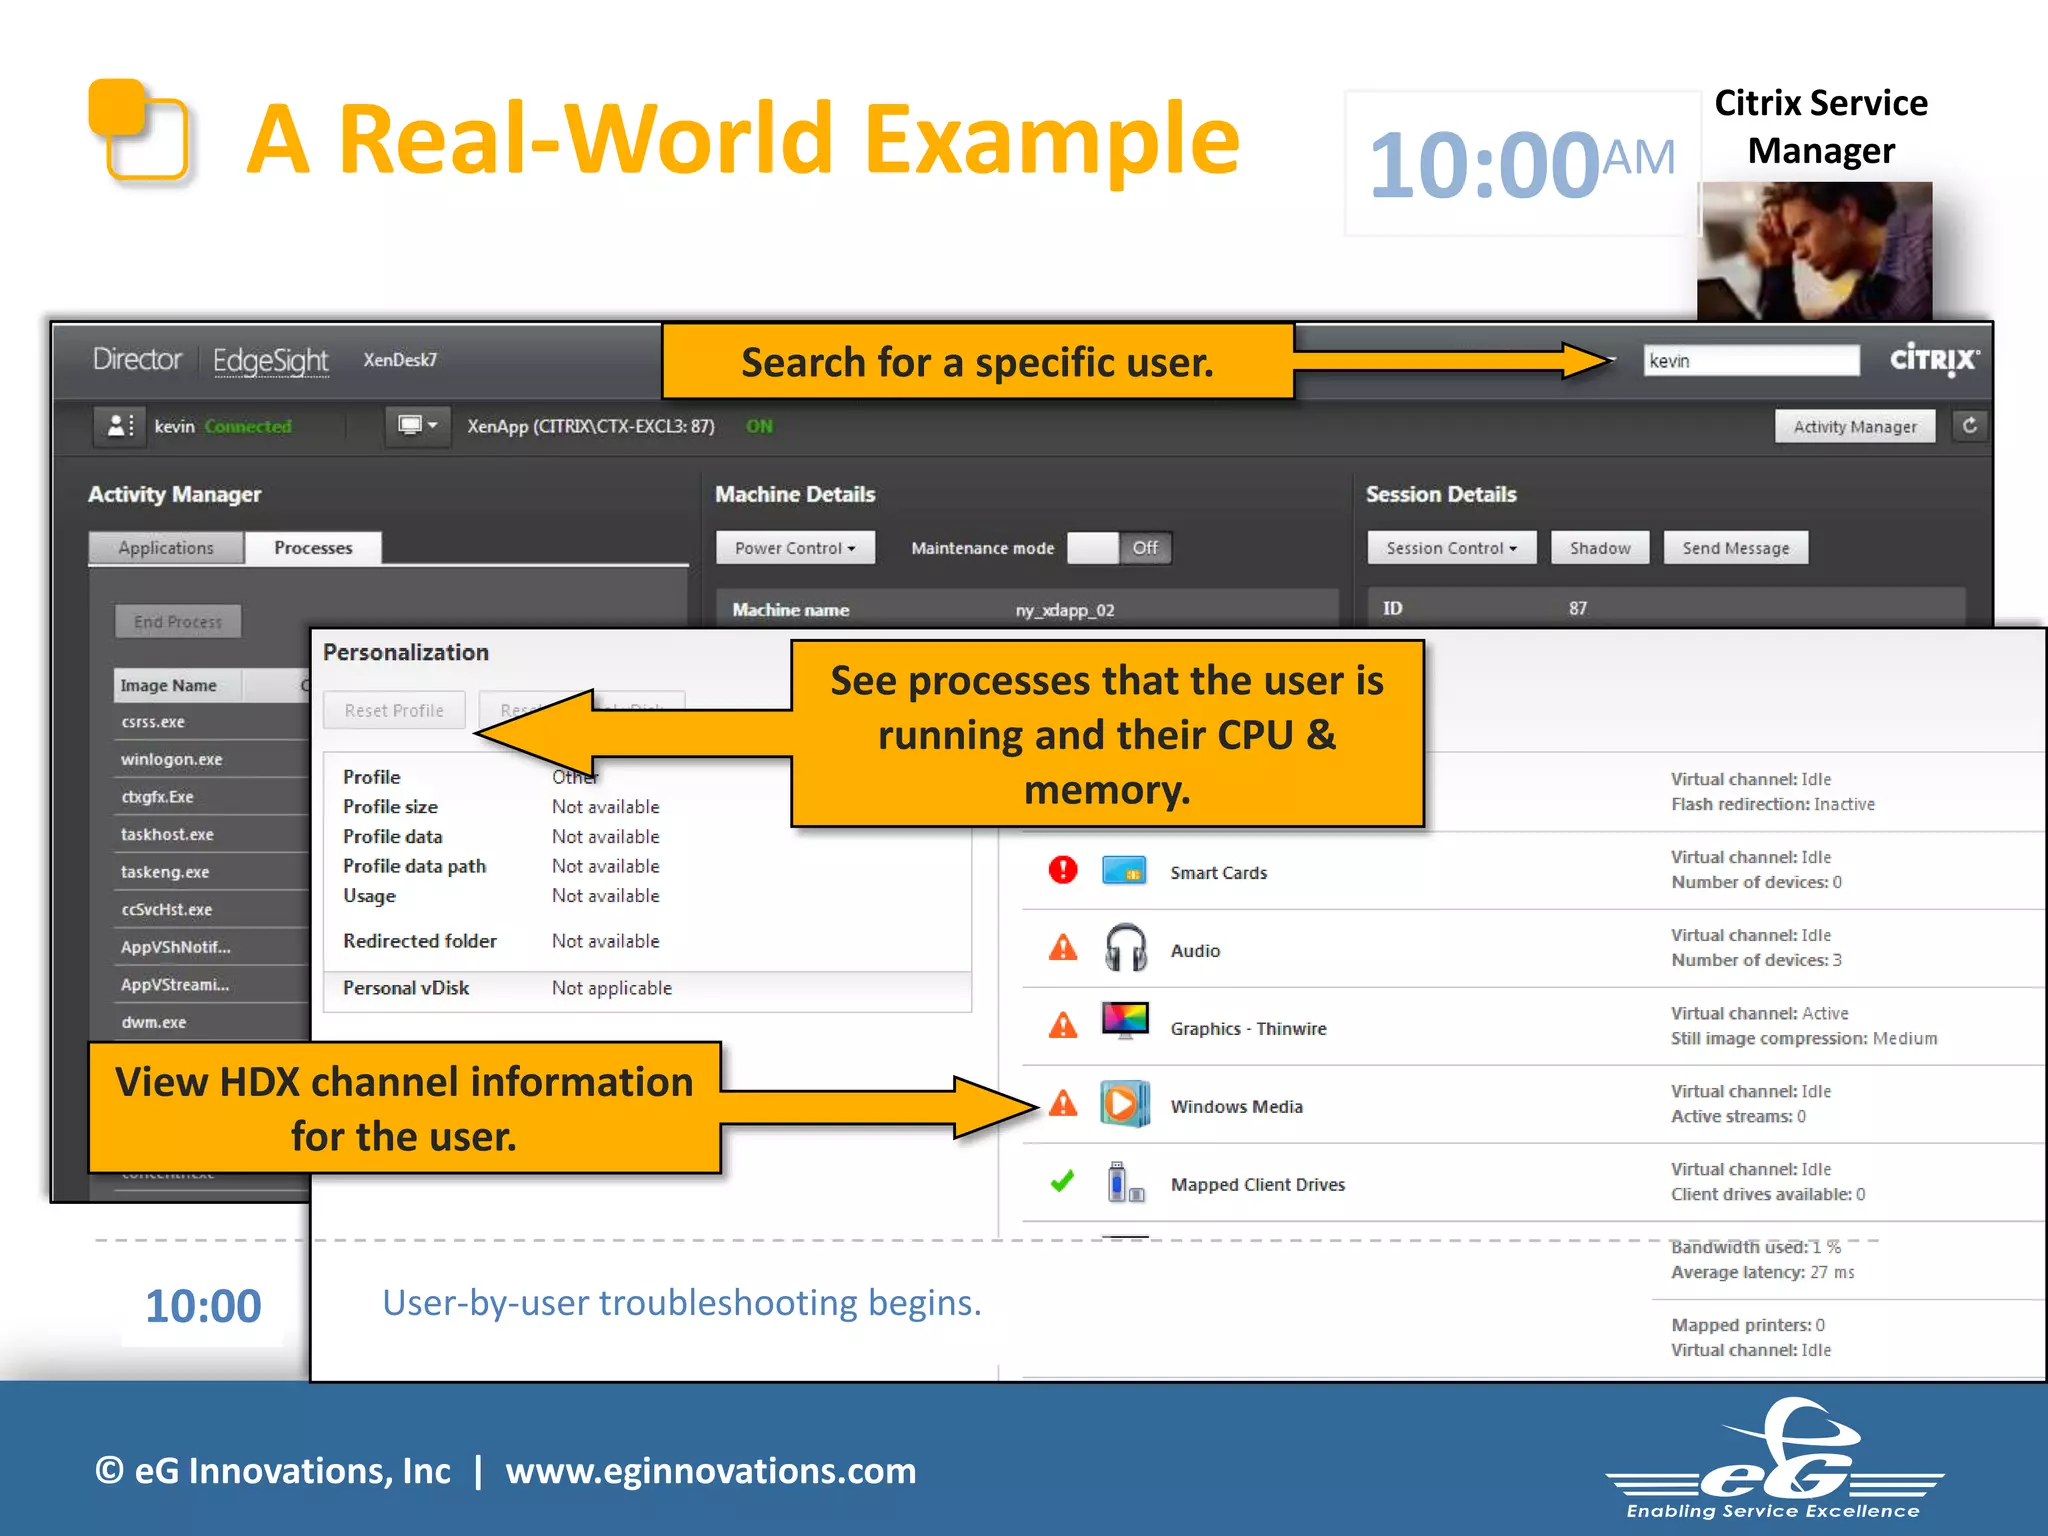Click the kevin Connected user status
2048x1536 pixels.
pyautogui.click(x=222, y=427)
